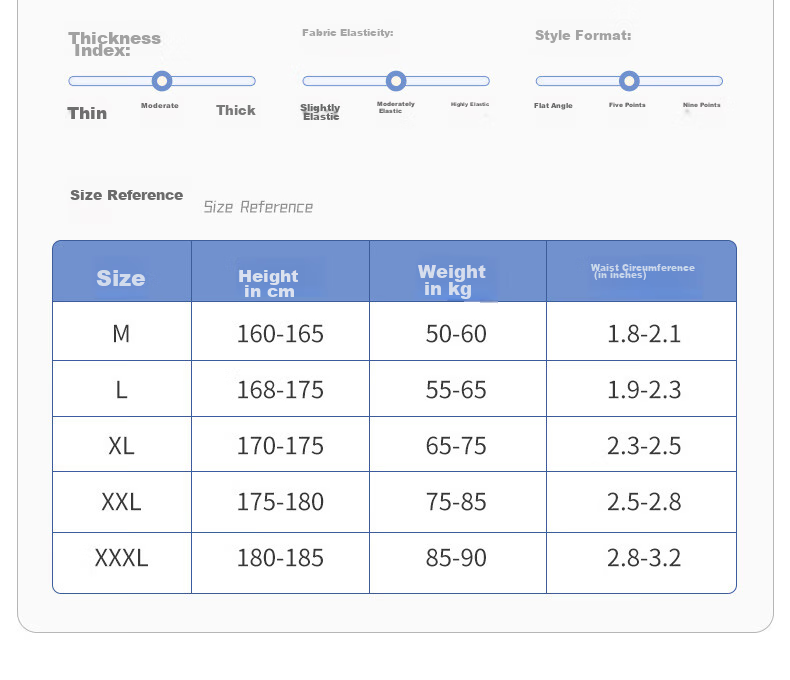Click the 'Flat Angle' label
Image resolution: width=790 pixels, height=680 pixels.
553,105
